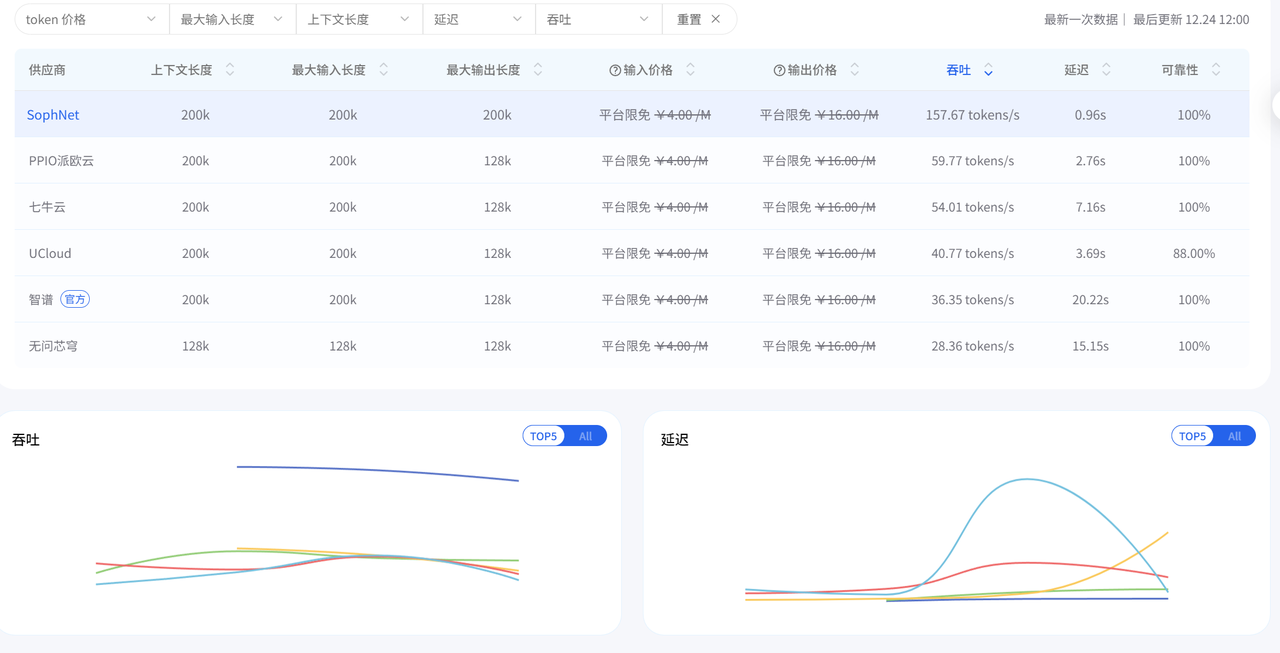
Task: Click the light blue latency peak curve
Action: tap(1027, 480)
